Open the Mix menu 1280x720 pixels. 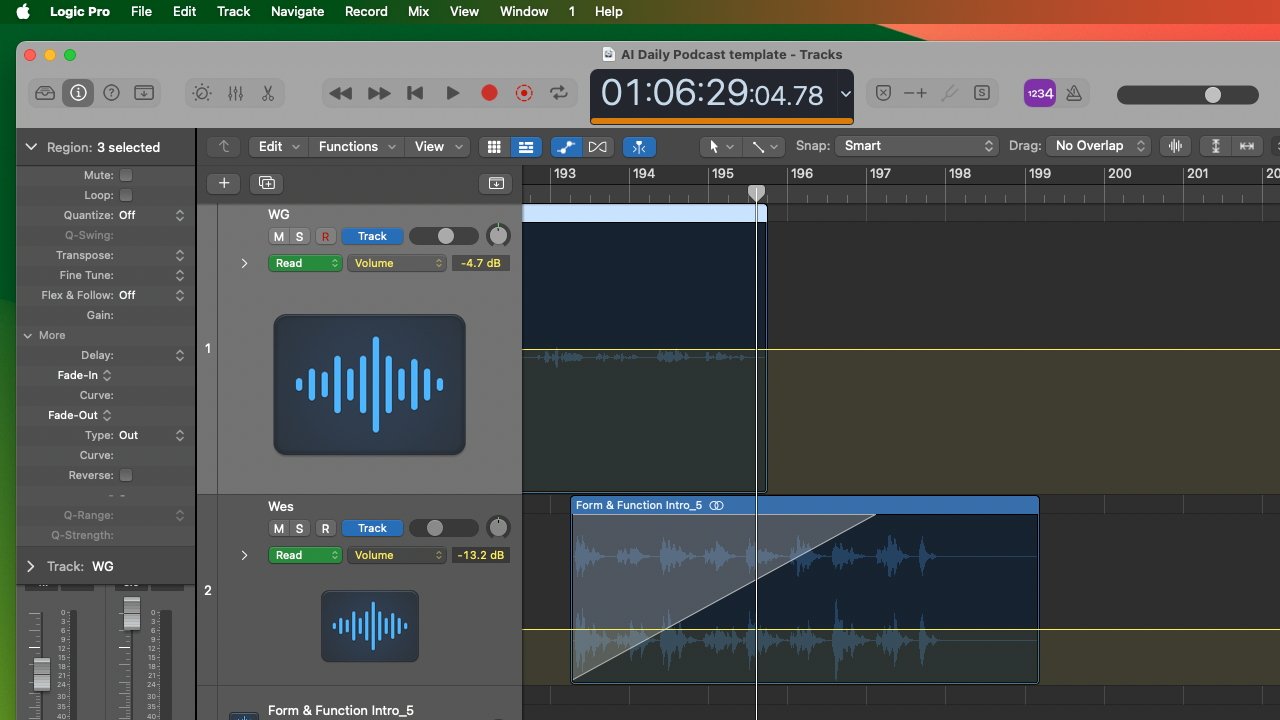418,11
